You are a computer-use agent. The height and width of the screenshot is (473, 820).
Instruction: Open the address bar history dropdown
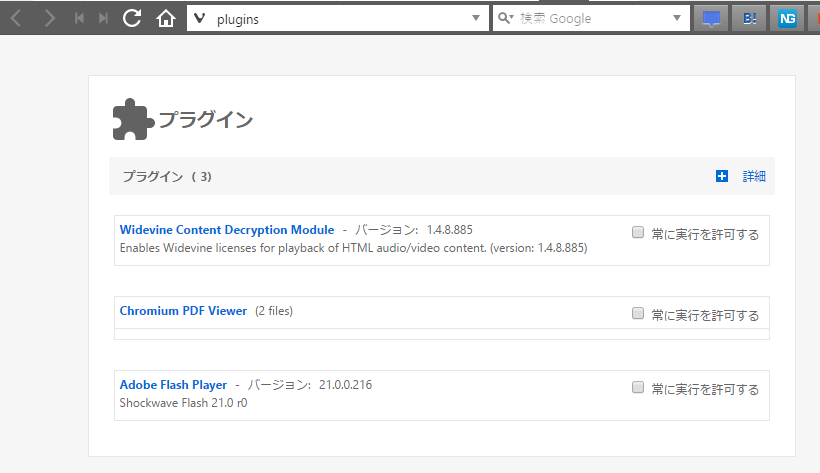[476, 18]
